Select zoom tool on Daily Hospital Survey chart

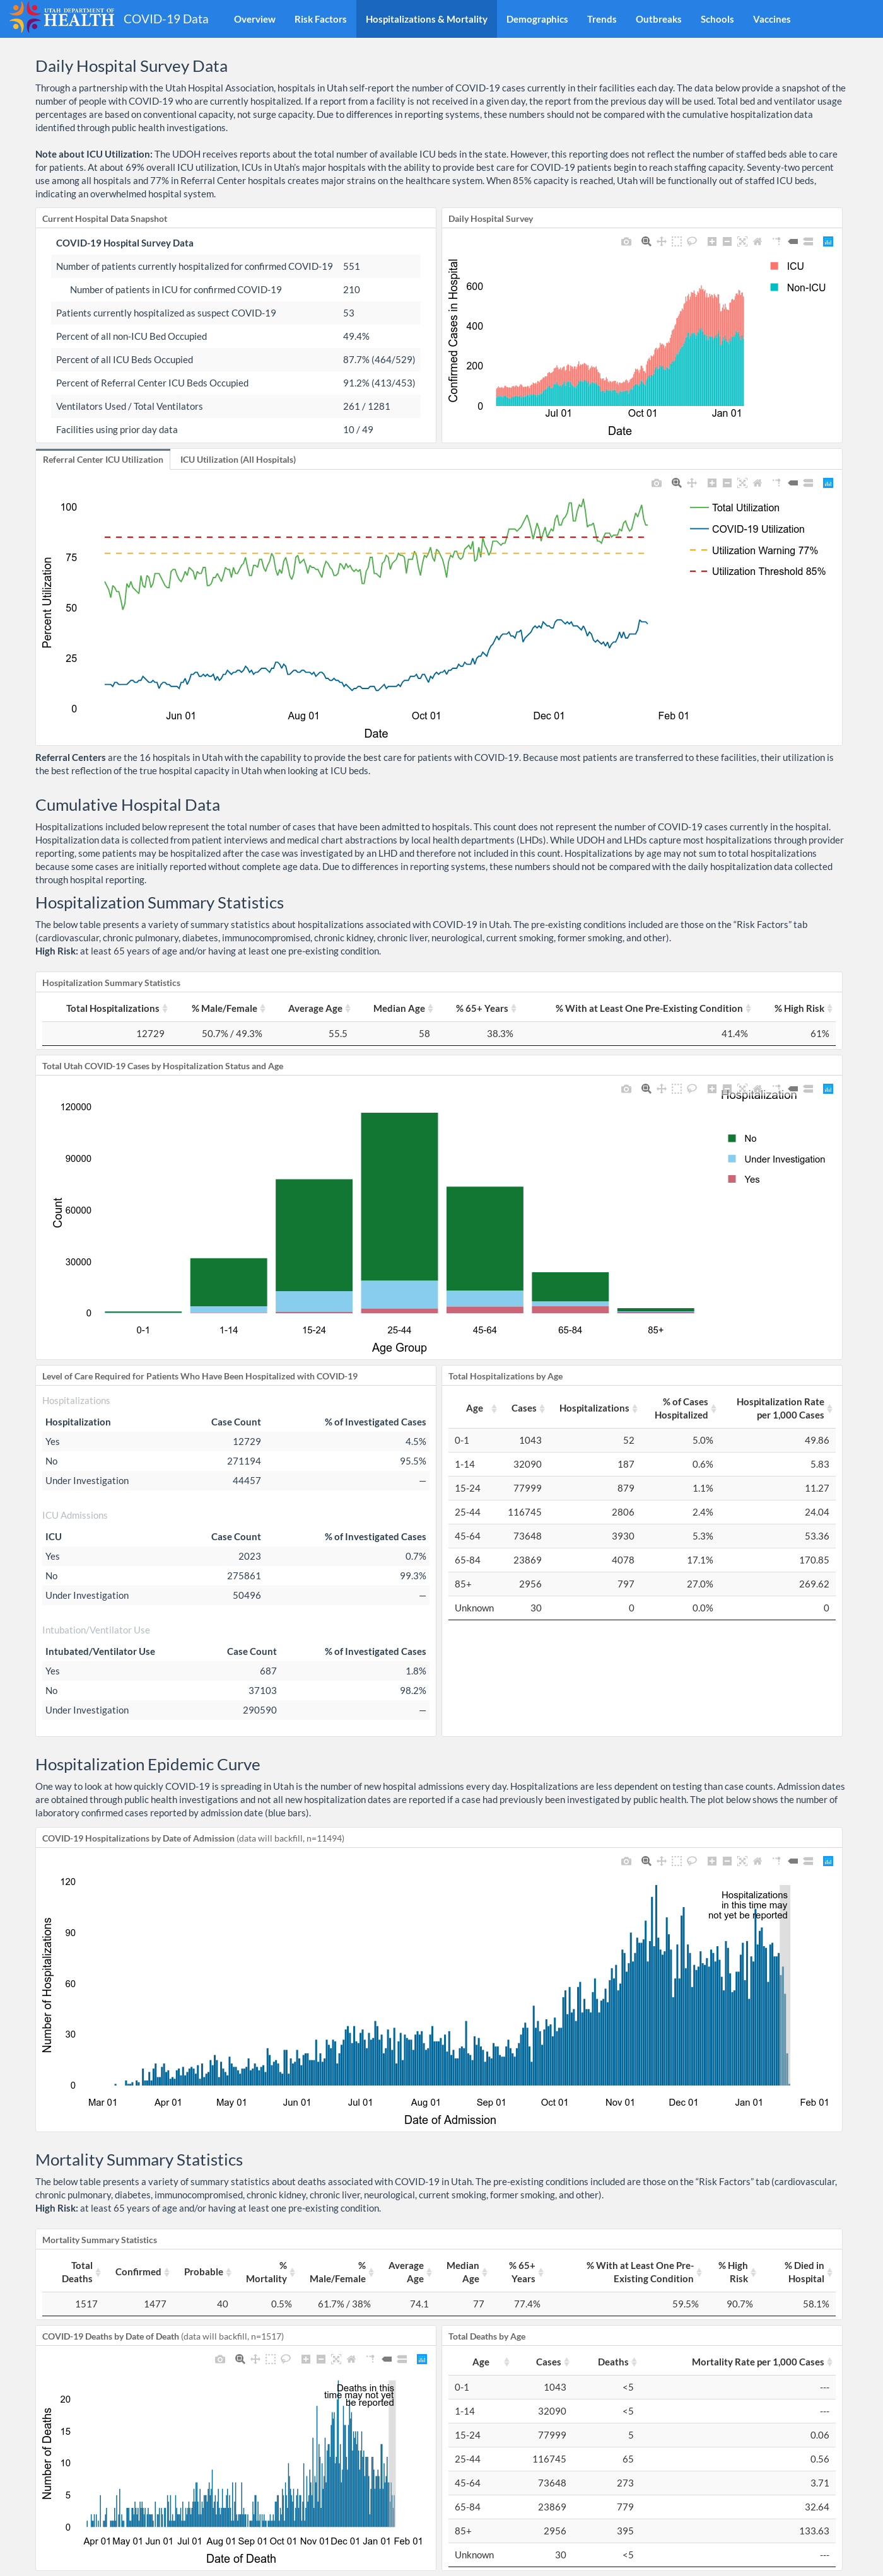click(646, 242)
